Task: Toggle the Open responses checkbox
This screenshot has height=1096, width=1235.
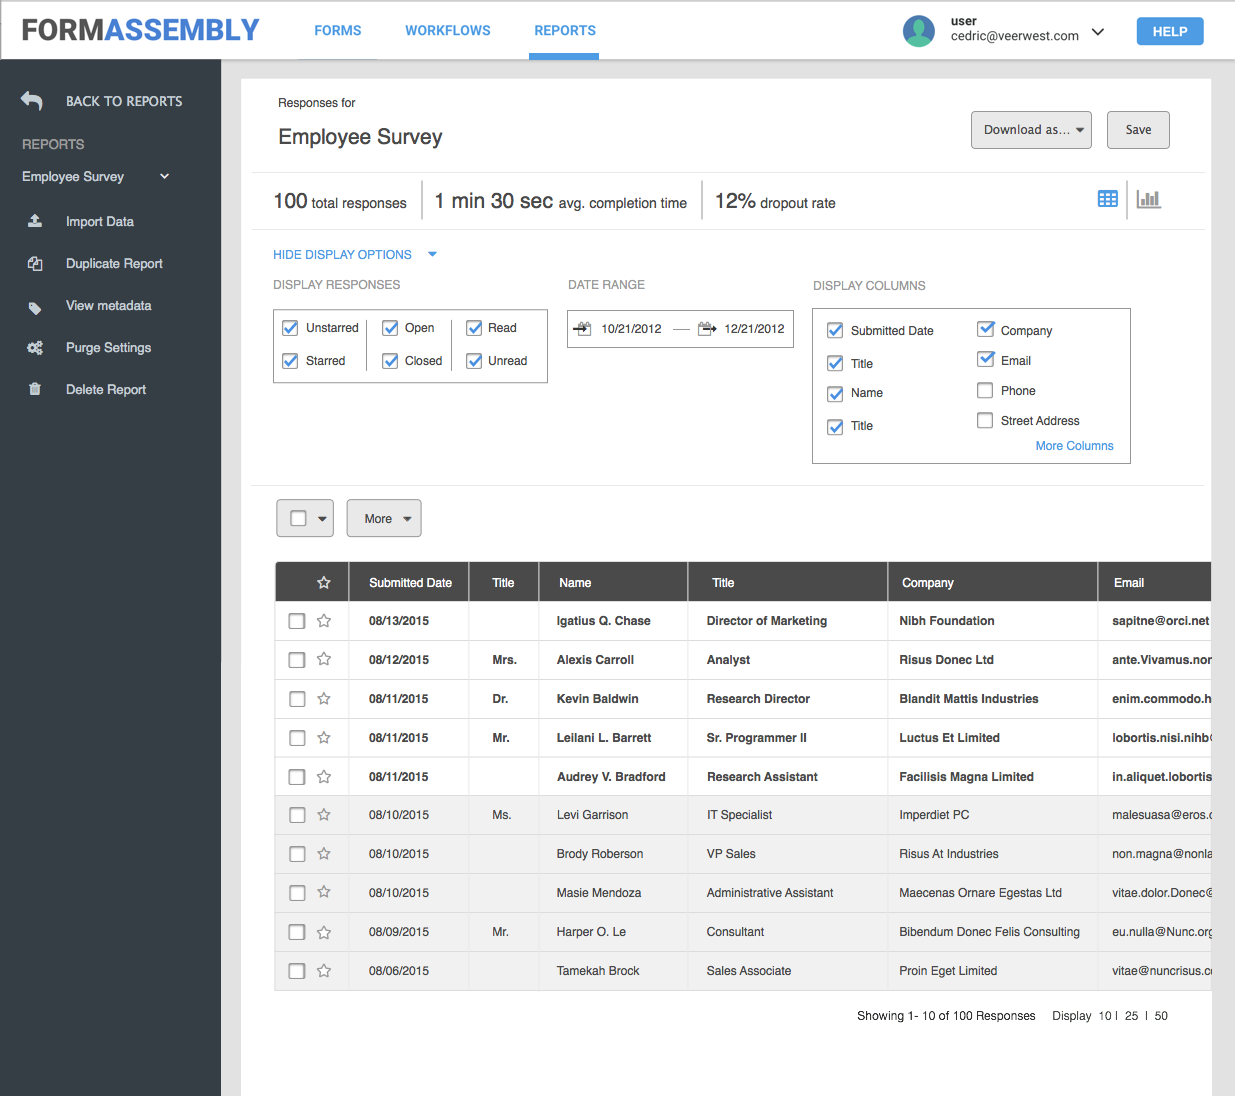Action: [x=390, y=328]
